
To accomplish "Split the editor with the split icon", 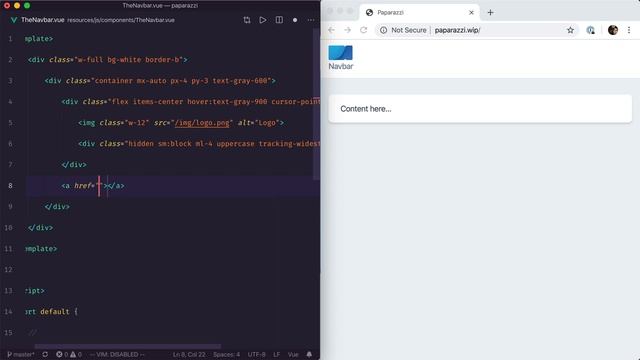I will (279, 20).
